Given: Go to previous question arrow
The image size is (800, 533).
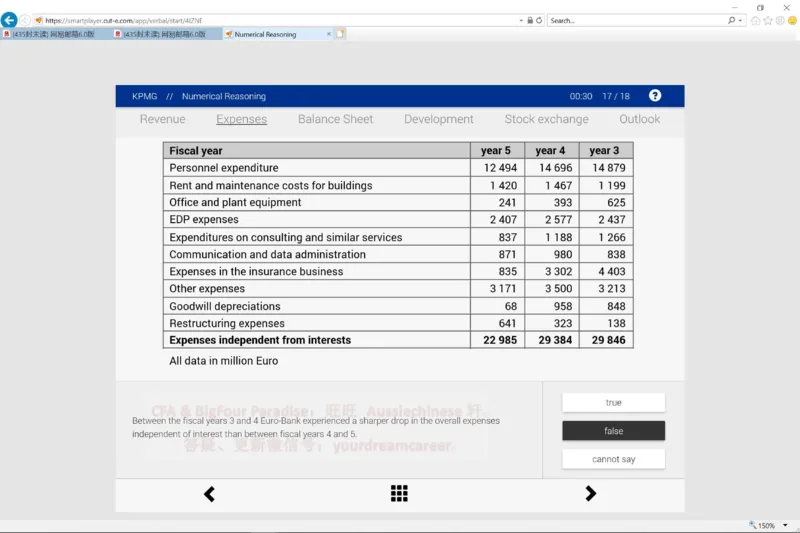Looking at the screenshot, I should point(209,494).
